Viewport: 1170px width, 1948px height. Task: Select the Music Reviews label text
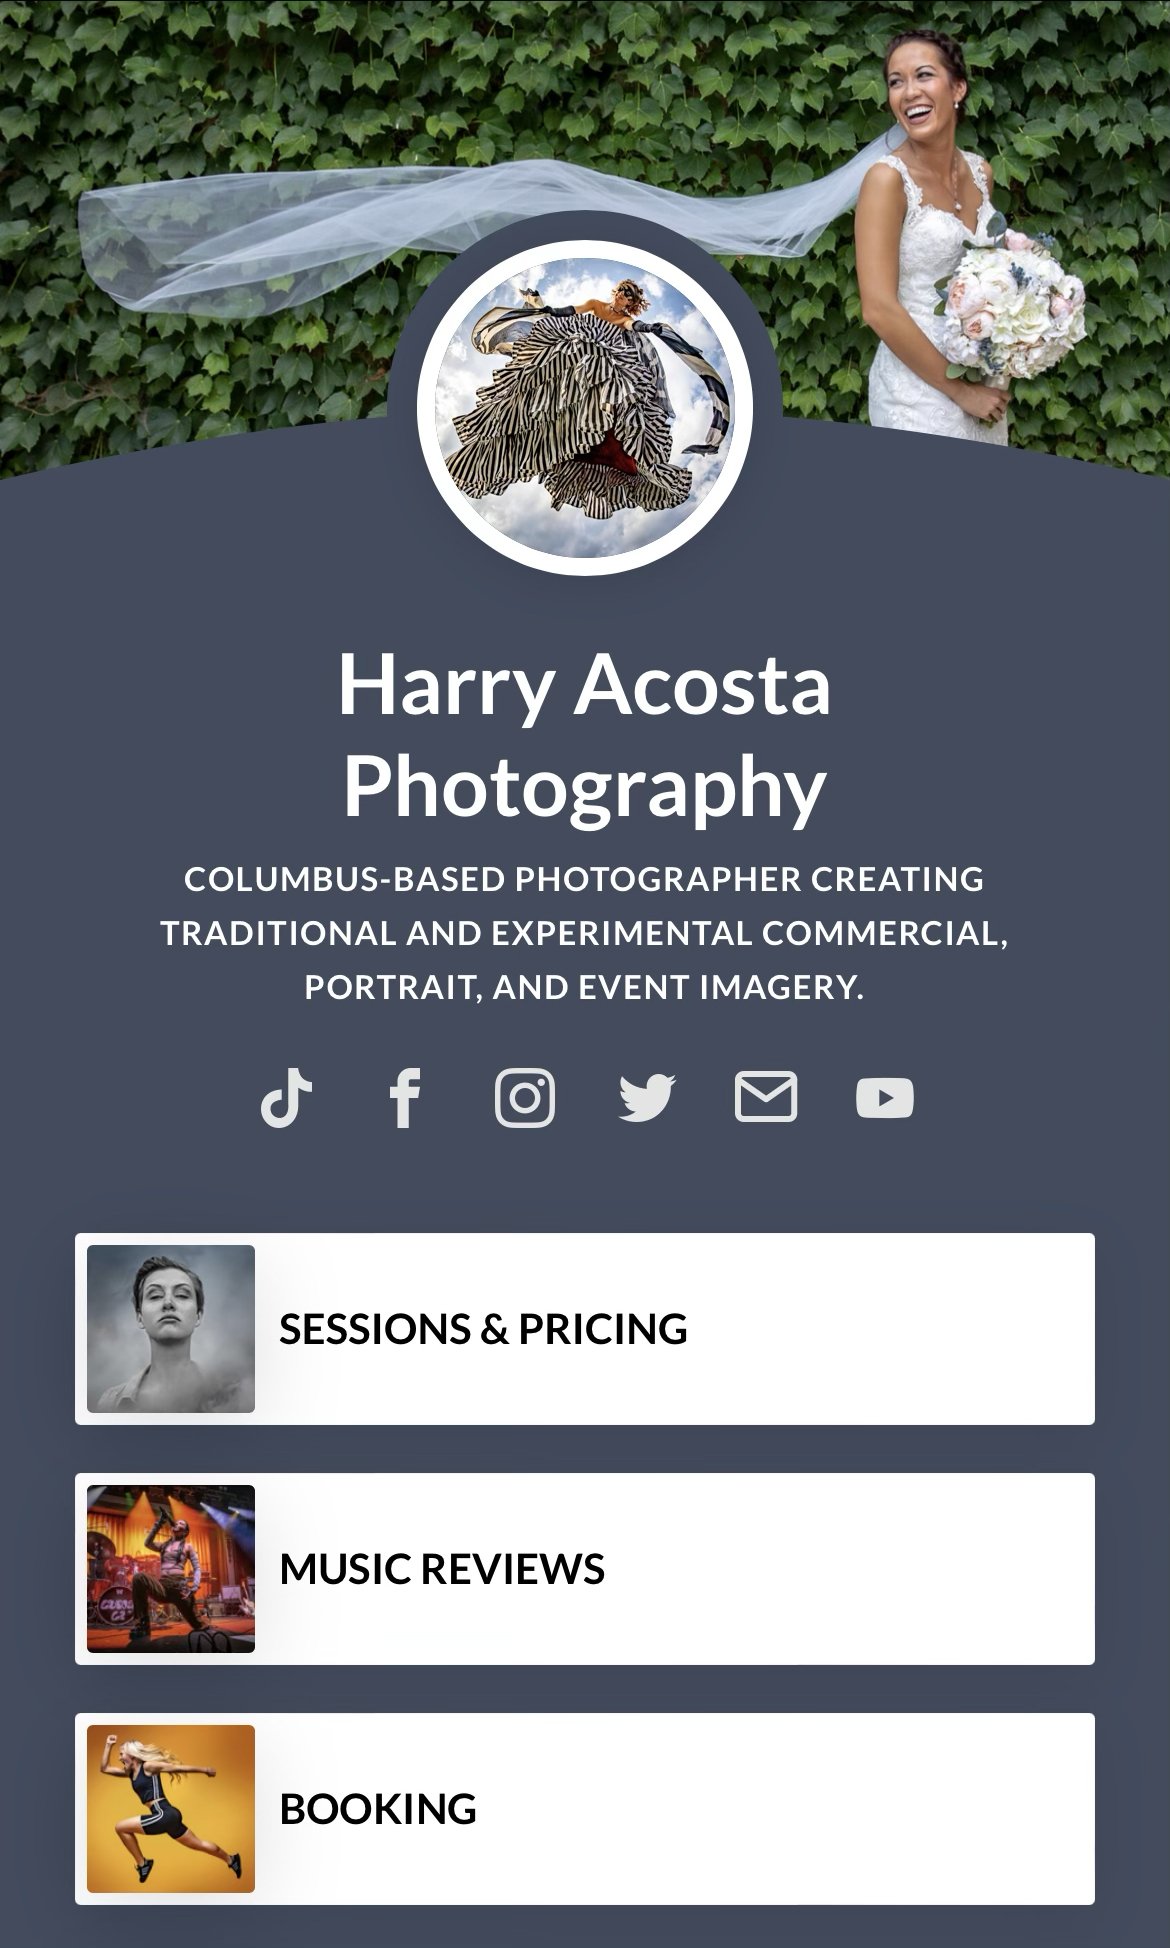coord(442,1569)
